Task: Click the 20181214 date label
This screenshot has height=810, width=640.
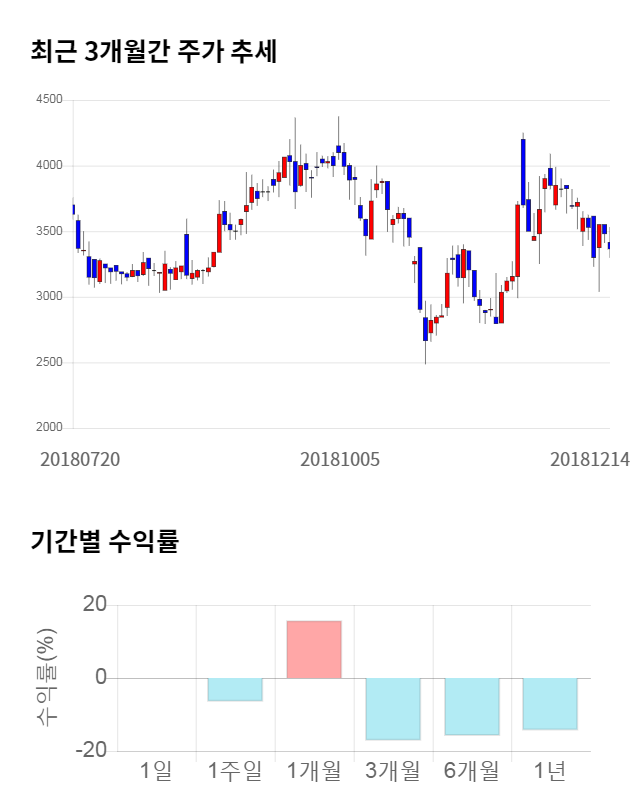Action: [590, 459]
